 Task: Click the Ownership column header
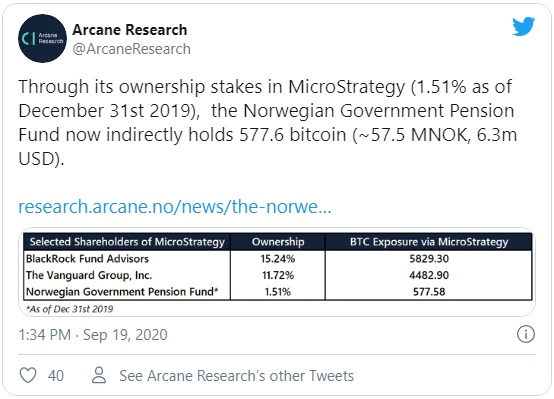pyautogui.click(x=278, y=242)
